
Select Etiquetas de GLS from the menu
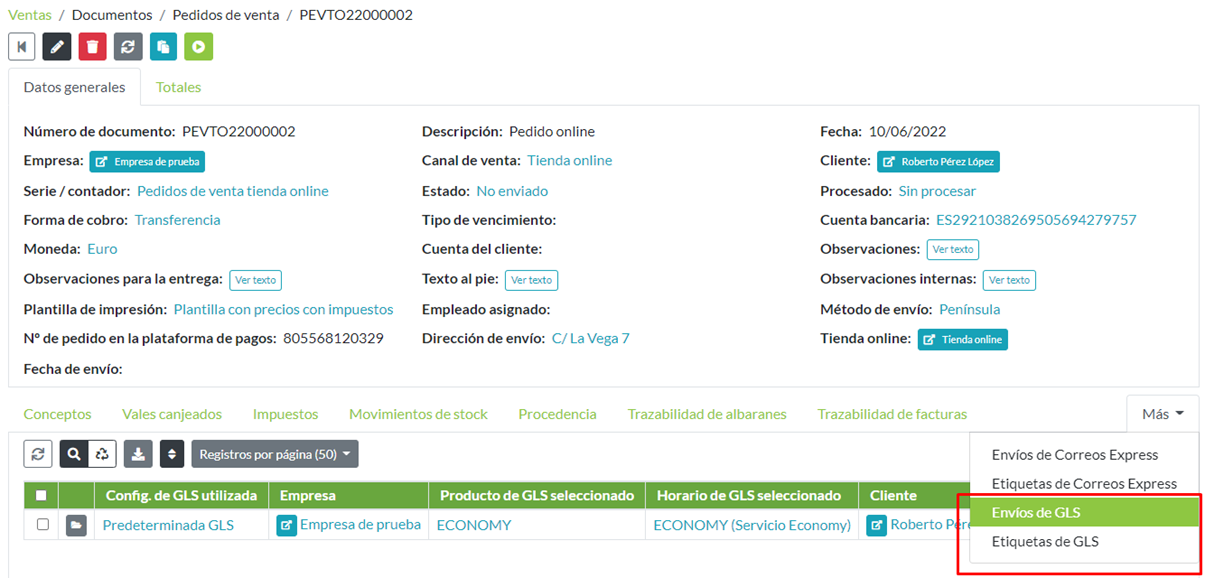pyautogui.click(x=1045, y=542)
